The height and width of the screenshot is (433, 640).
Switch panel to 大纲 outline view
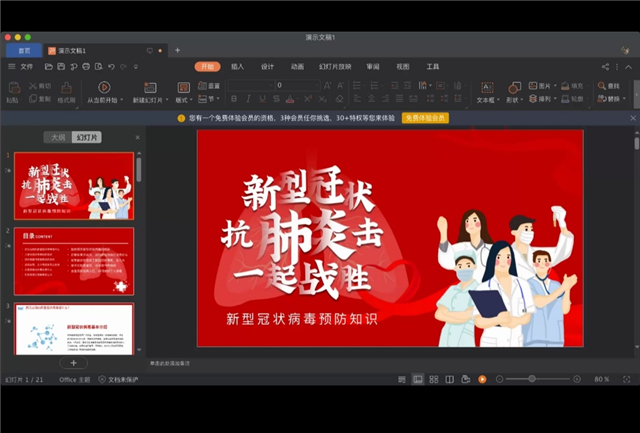58,137
